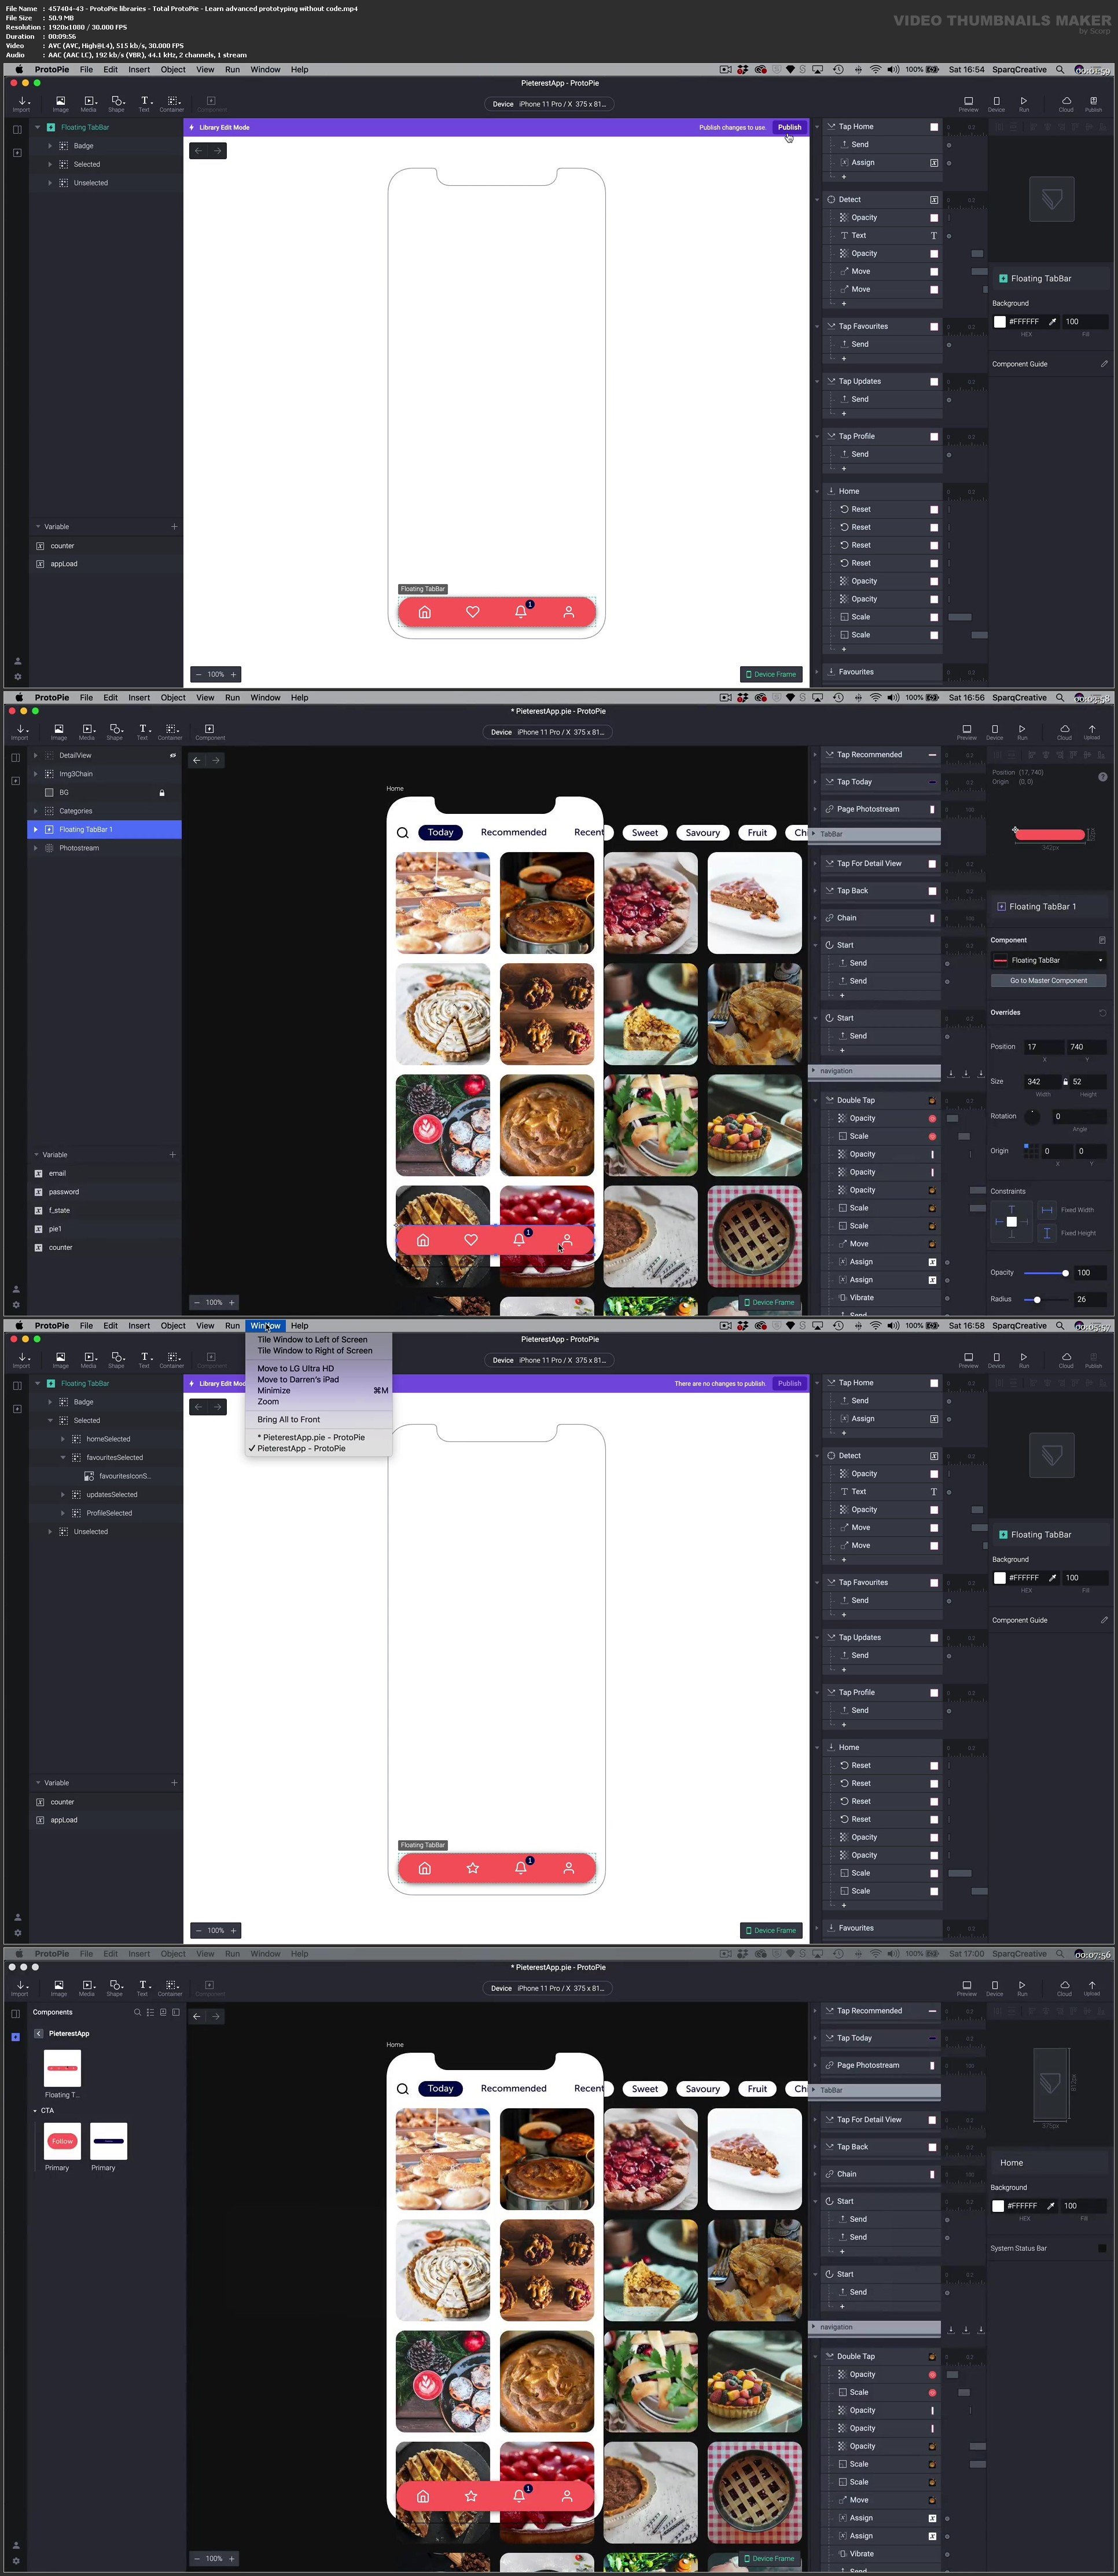Image resolution: width=1118 pixels, height=2576 pixels.
Task: Toggle the lock on the BG layer
Action: [162, 793]
